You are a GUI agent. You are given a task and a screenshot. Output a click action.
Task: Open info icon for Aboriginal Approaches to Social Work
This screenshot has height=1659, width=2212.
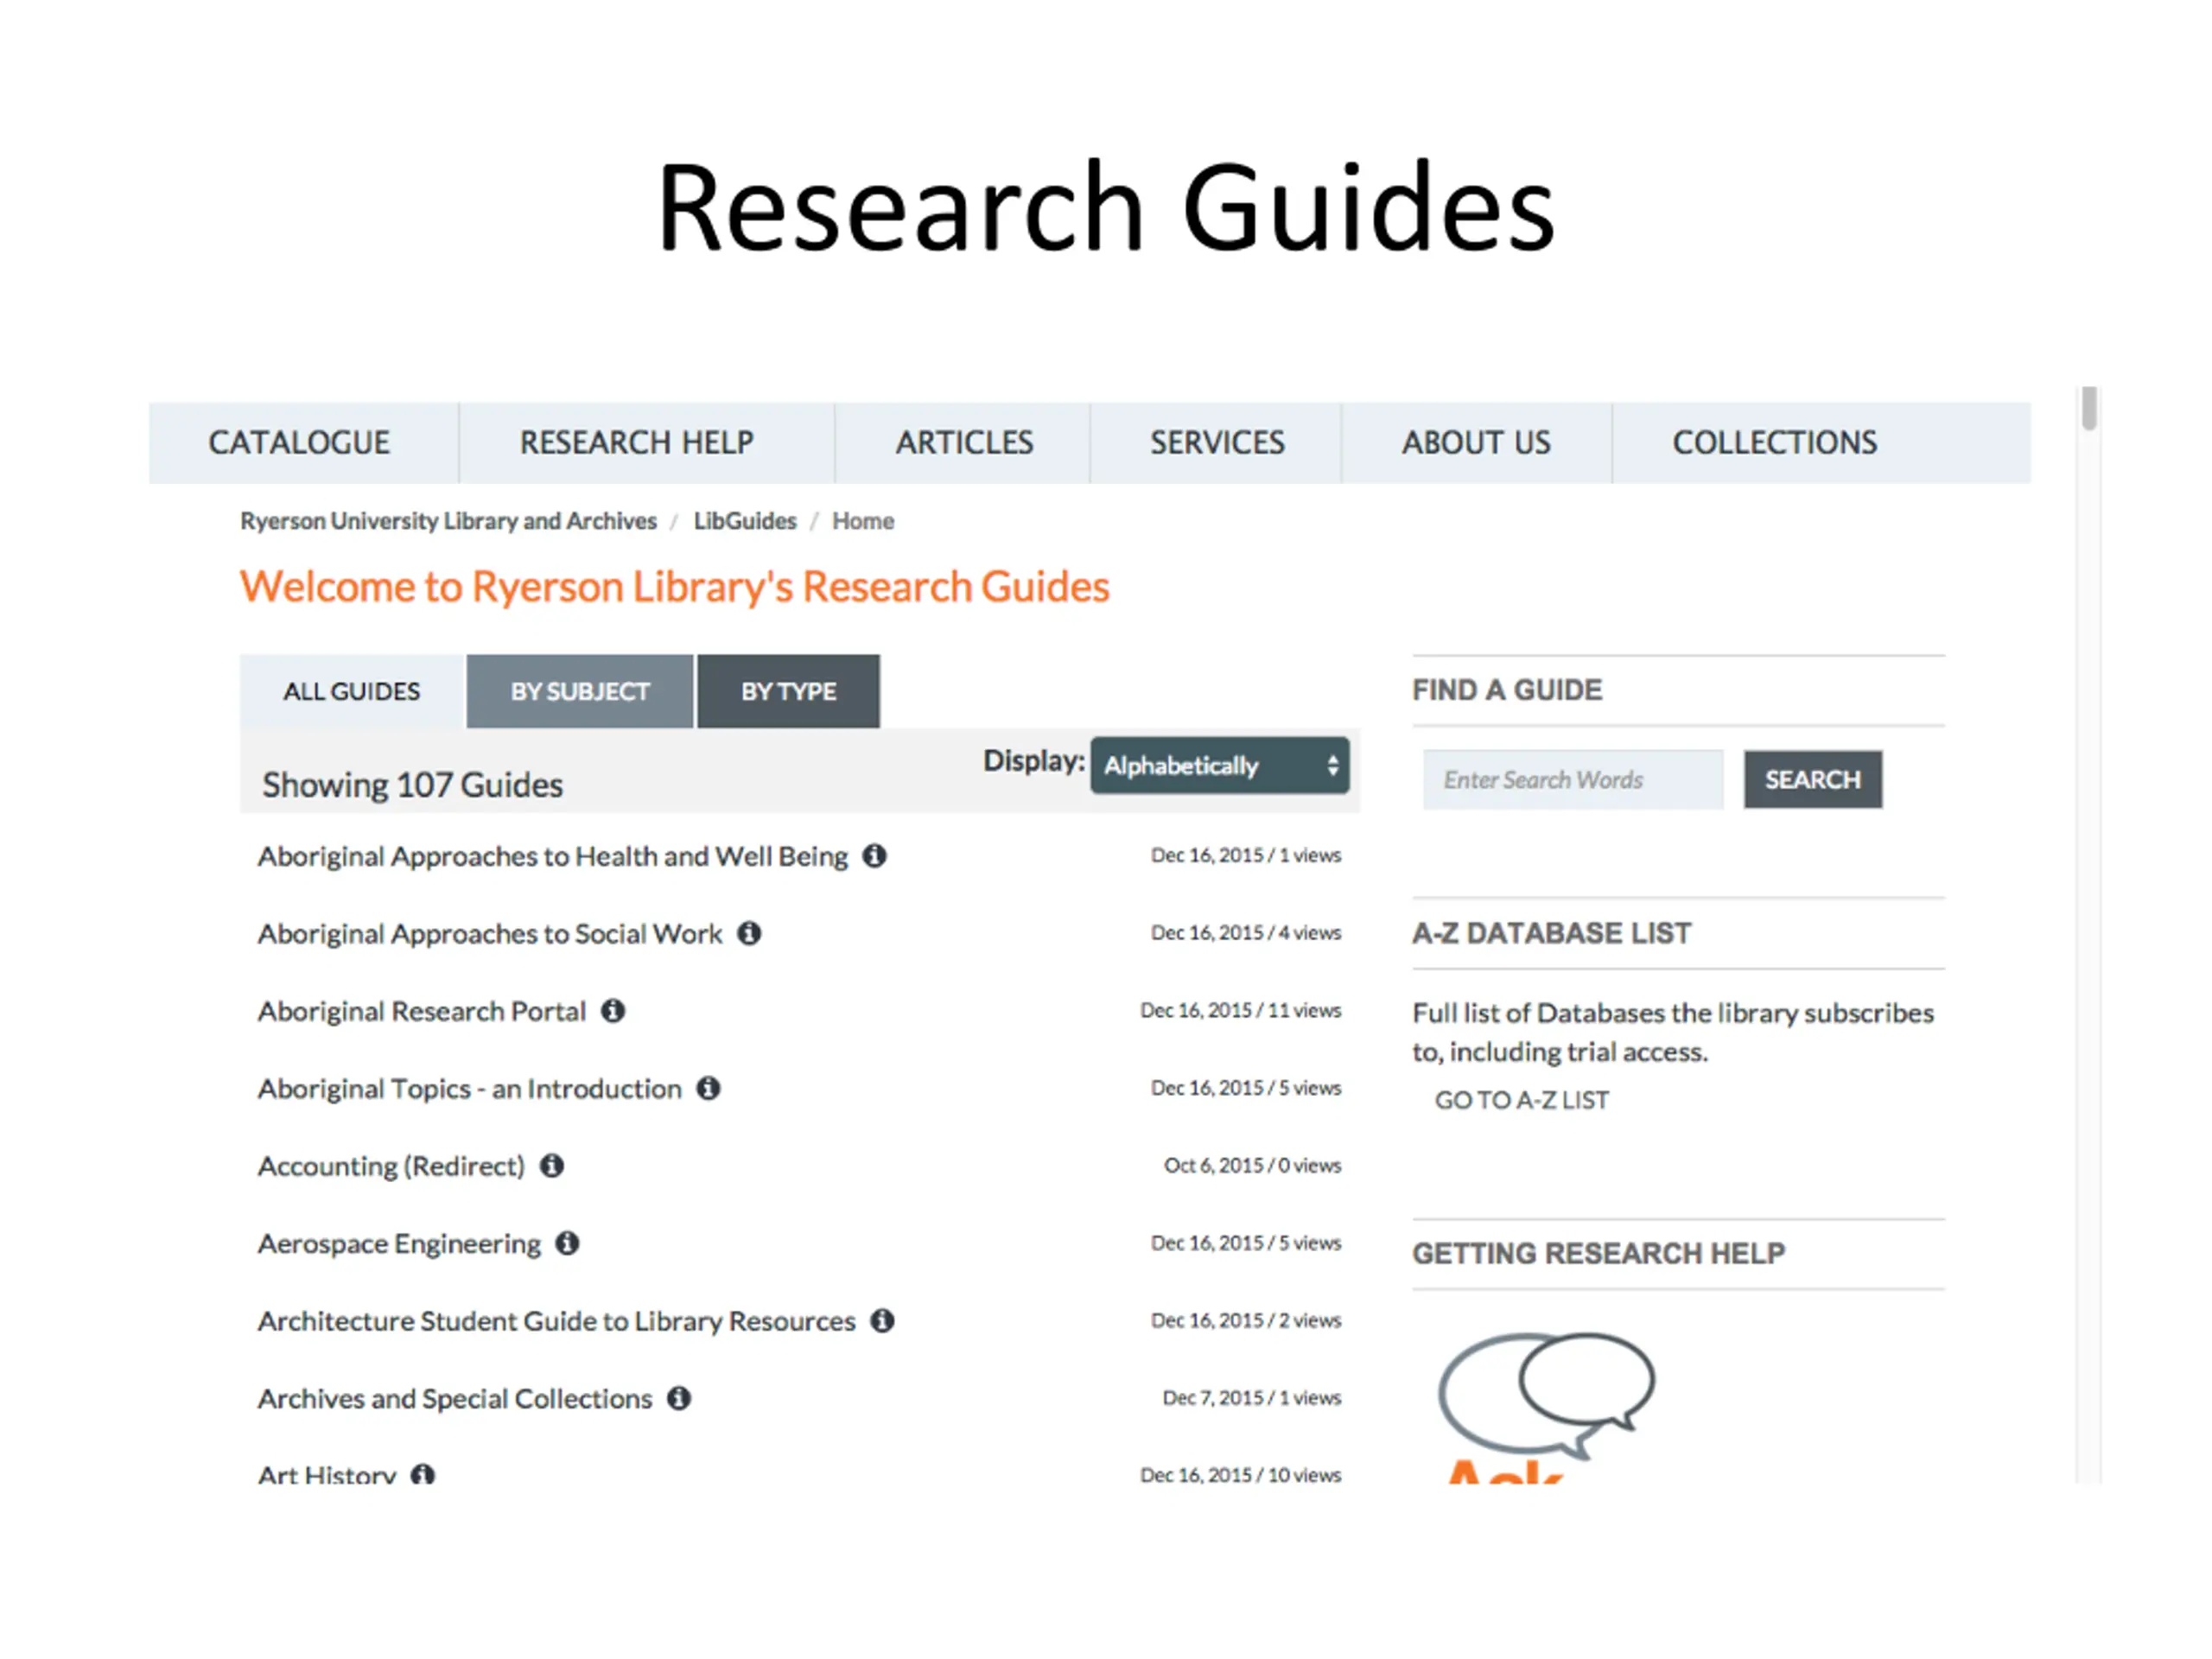click(749, 933)
